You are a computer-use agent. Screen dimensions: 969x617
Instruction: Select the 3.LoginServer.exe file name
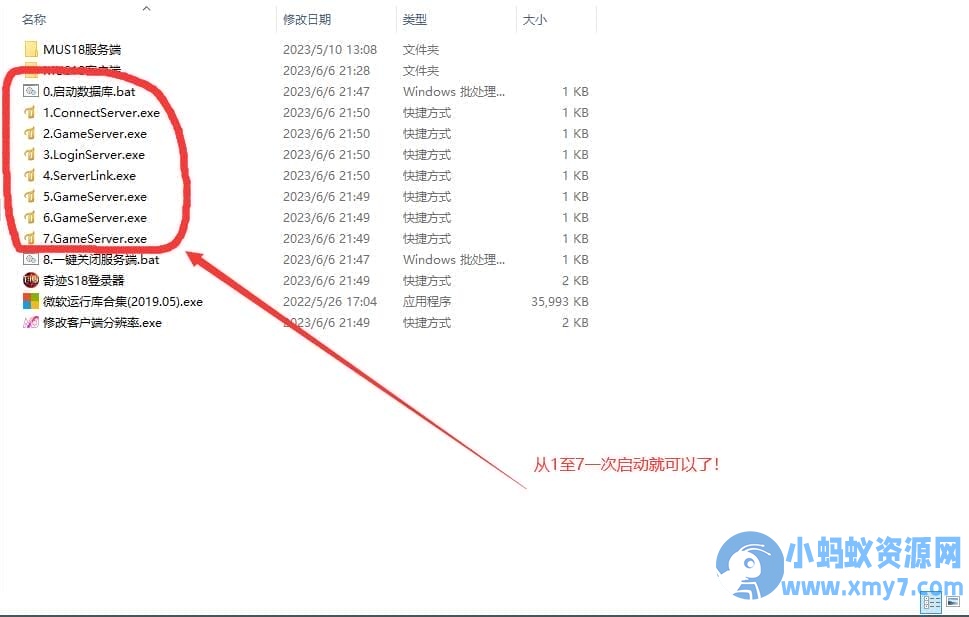pos(94,155)
